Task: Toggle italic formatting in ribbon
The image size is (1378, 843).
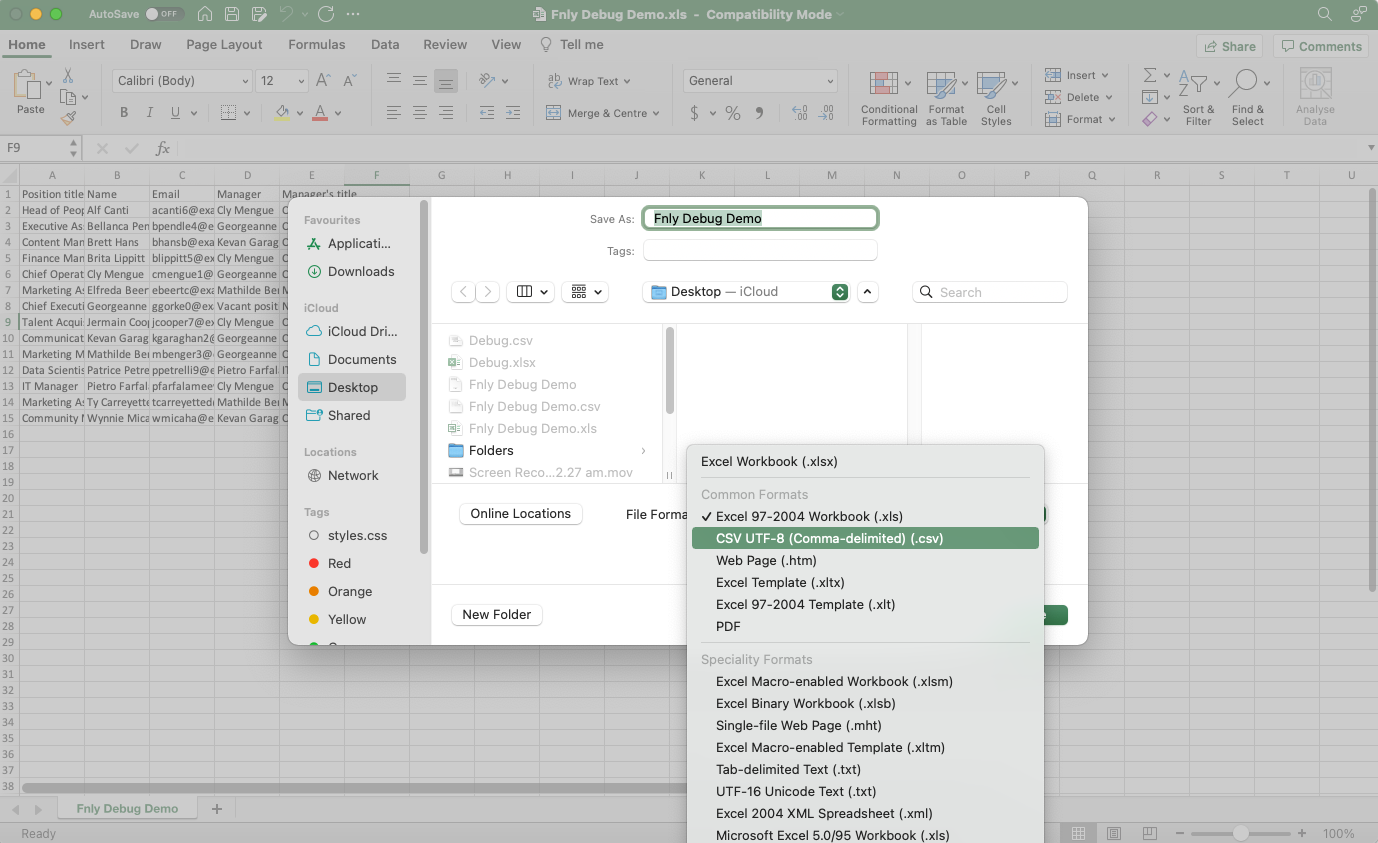Action: pyautogui.click(x=150, y=113)
